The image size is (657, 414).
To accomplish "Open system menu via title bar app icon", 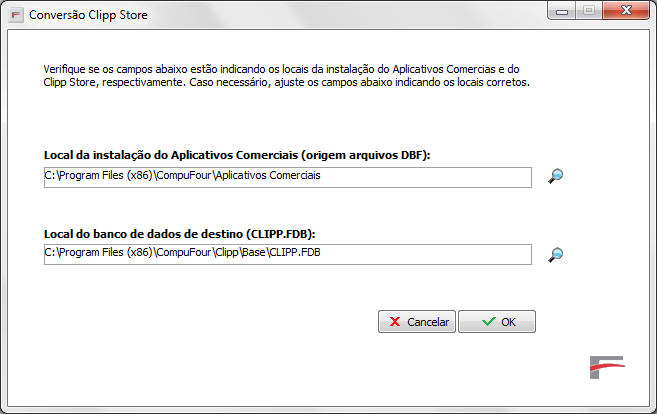I will pos(15,16).
